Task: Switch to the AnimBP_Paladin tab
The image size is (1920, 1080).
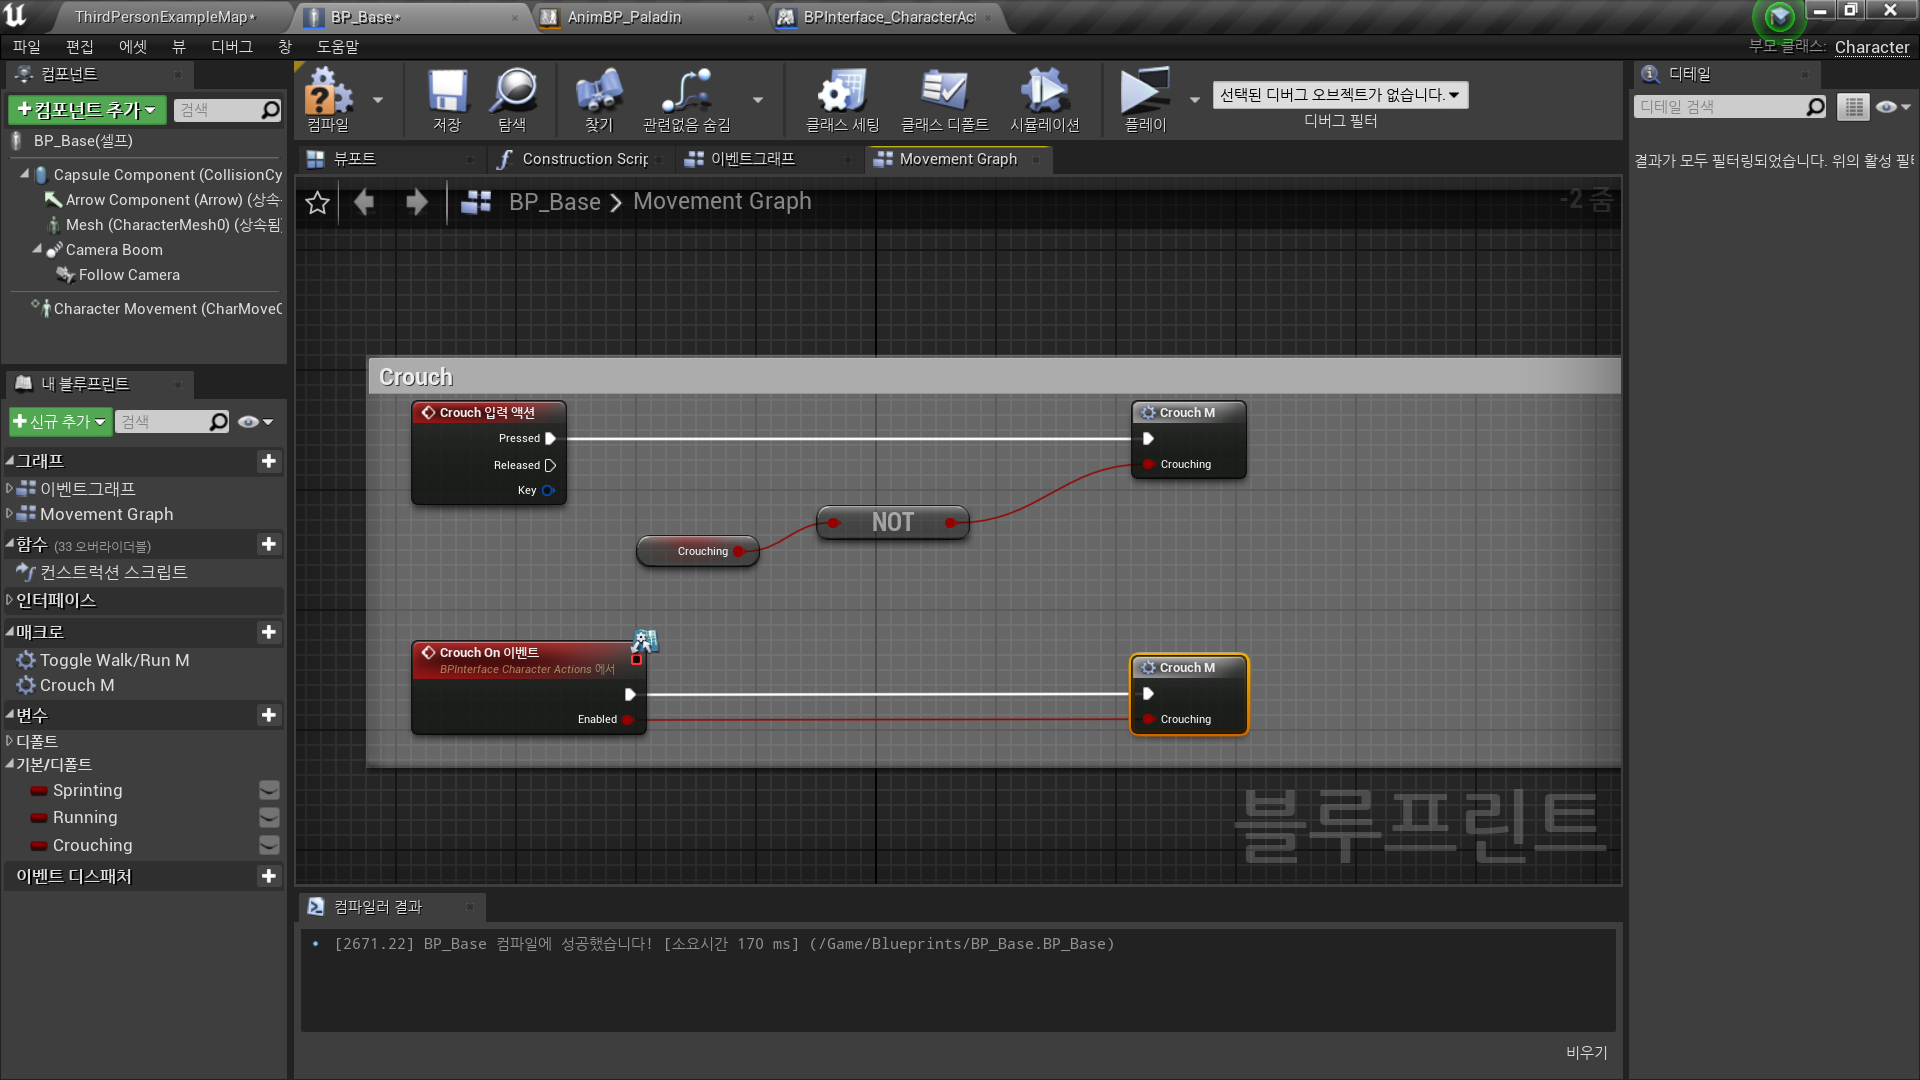Action: pos(624,17)
